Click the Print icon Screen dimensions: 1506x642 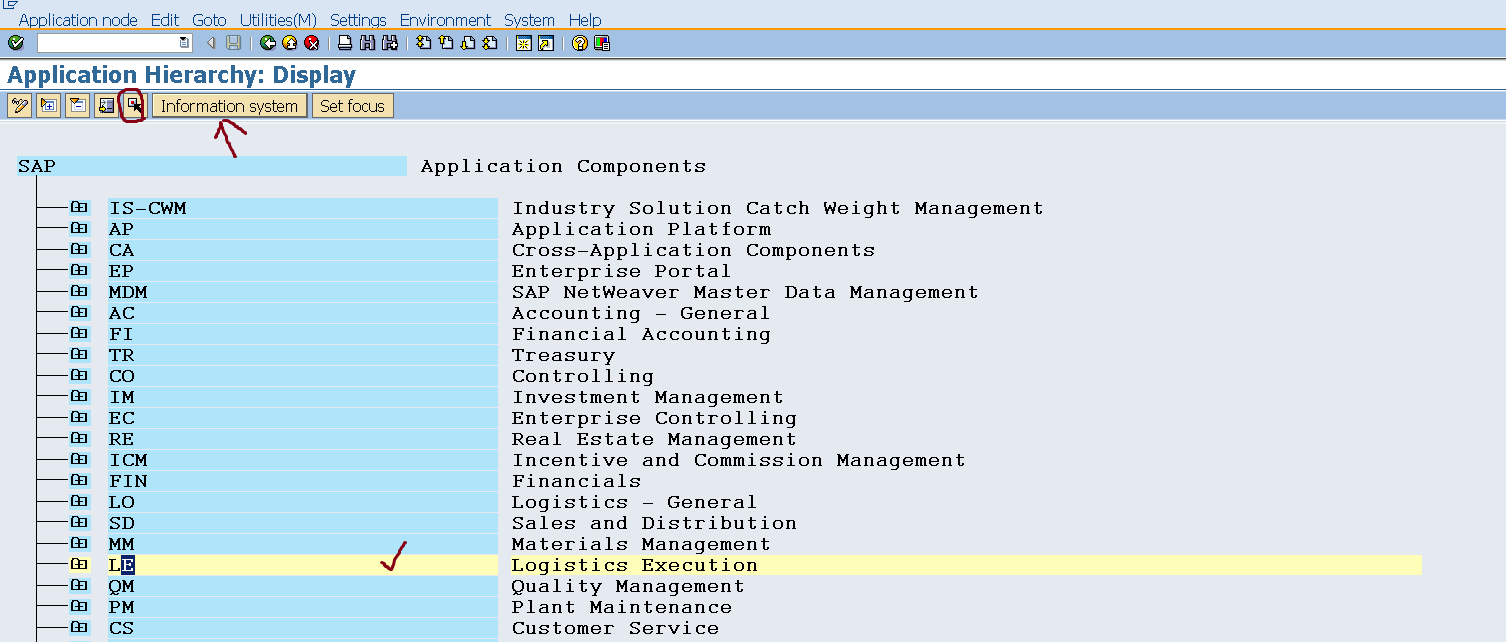[345, 43]
